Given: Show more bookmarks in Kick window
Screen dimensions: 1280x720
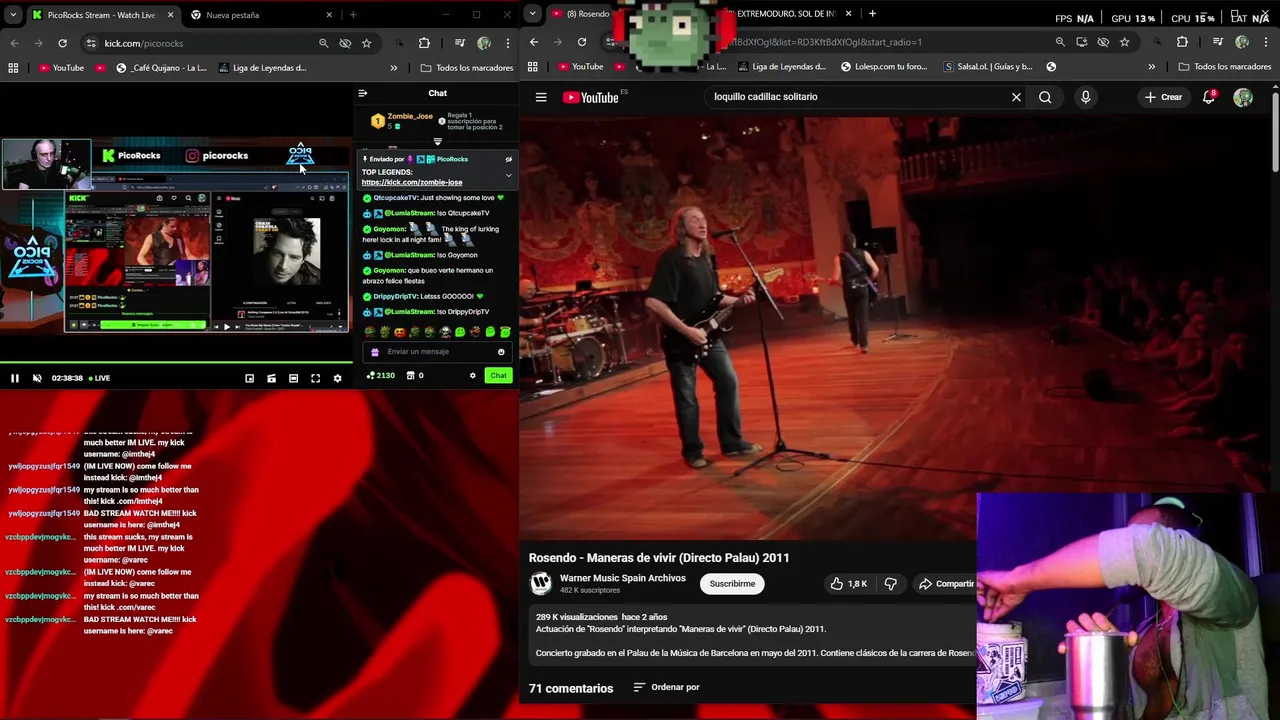Looking at the screenshot, I should tap(393, 68).
